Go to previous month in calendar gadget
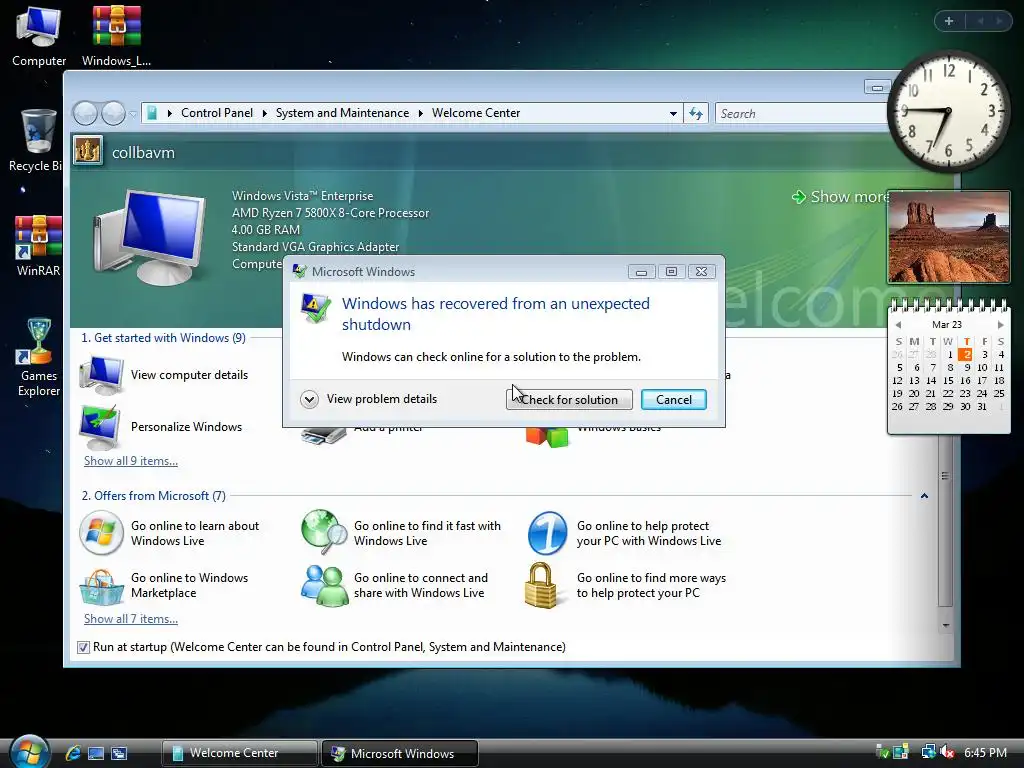The width and height of the screenshot is (1024, 768). point(898,325)
